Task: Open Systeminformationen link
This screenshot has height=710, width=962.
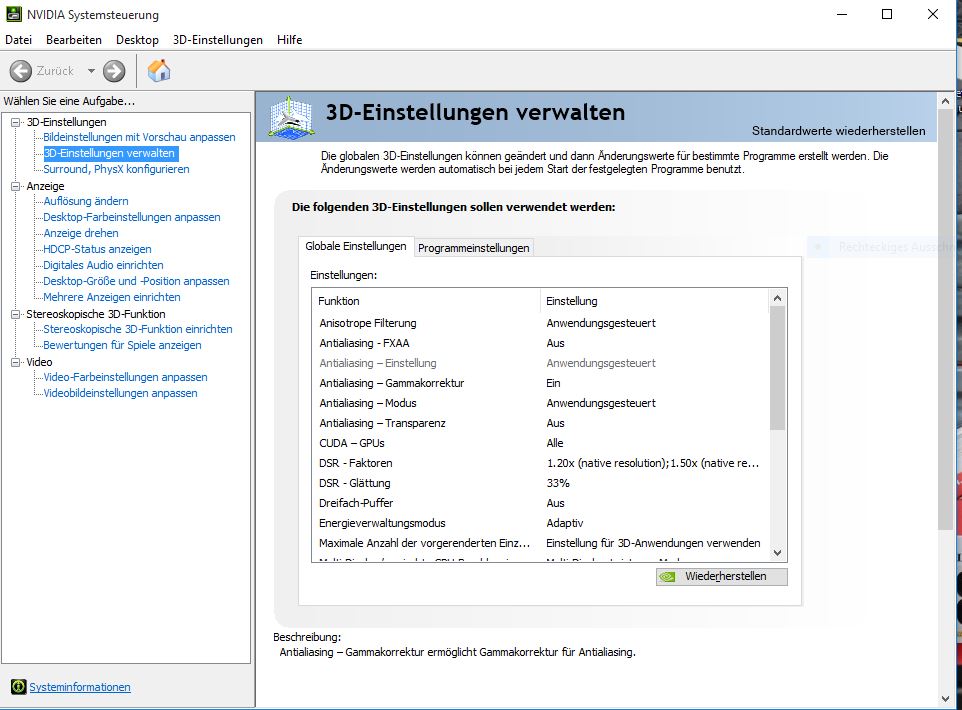Action: click(80, 687)
